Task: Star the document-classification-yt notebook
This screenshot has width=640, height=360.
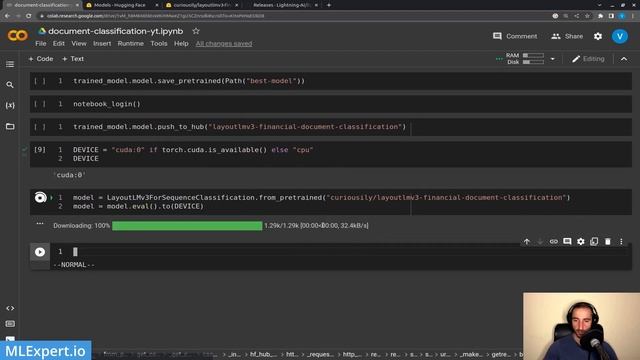Action: [196, 31]
